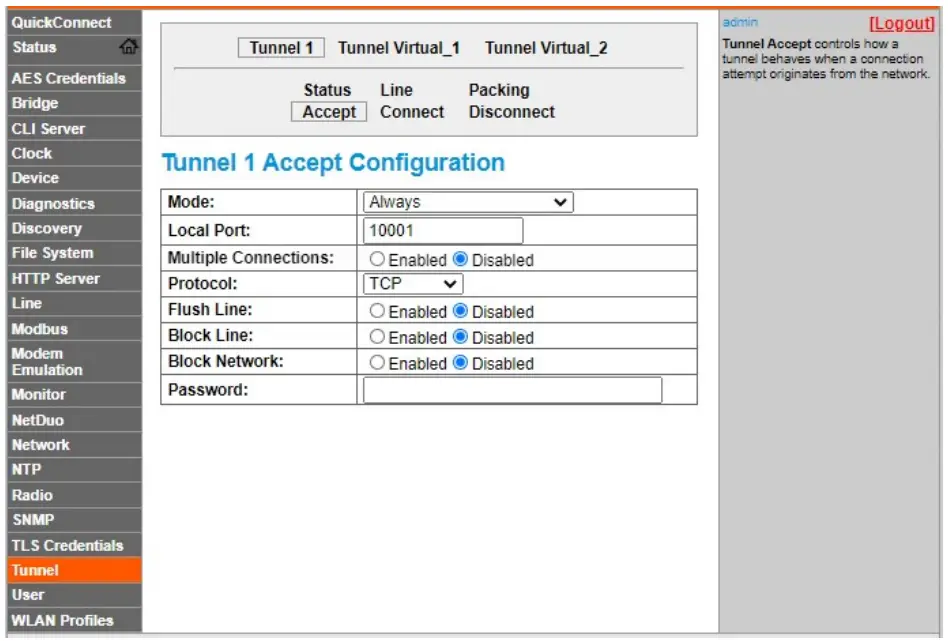Open the Packing sub-tab

(x=499, y=90)
